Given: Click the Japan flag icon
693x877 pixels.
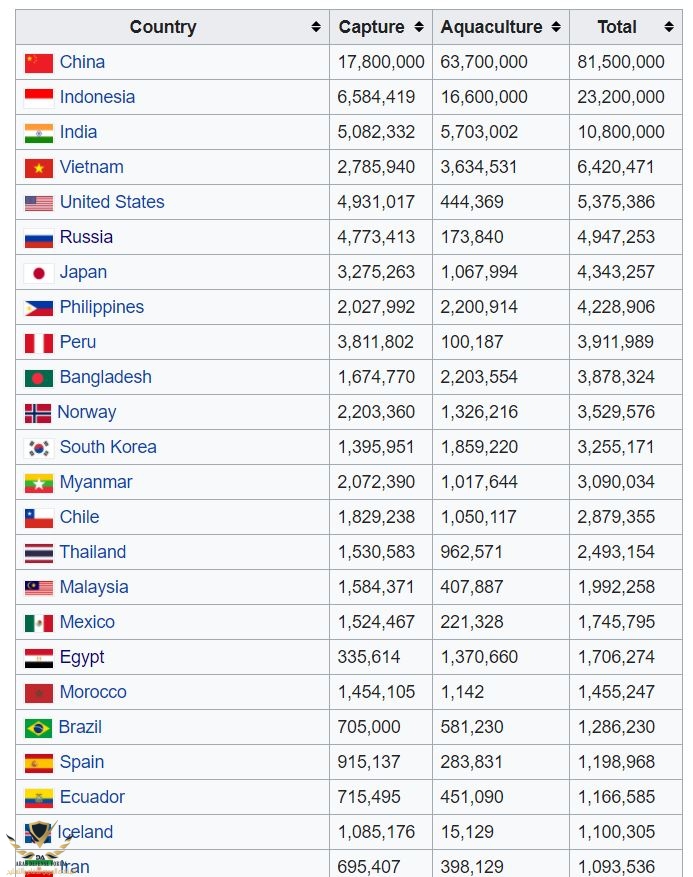Looking at the screenshot, I should pos(39,273).
